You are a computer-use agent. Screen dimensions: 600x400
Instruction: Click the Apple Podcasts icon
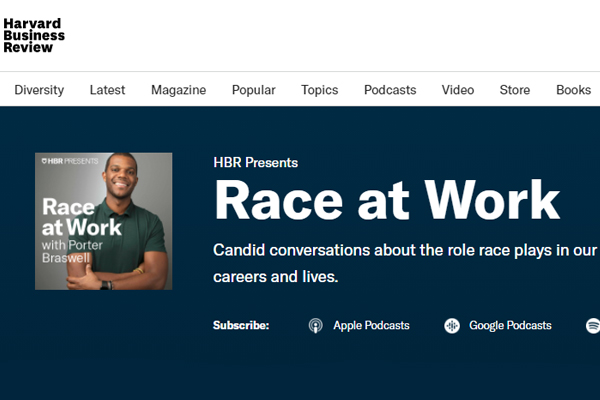click(315, 325)
